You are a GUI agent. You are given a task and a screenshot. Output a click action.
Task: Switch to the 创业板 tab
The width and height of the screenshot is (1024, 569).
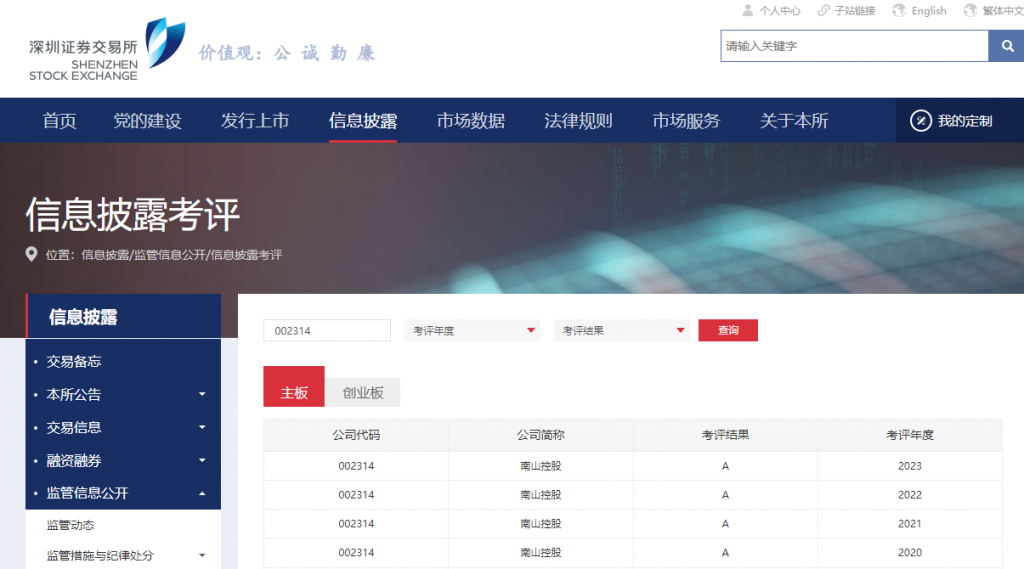pos(363,393)
